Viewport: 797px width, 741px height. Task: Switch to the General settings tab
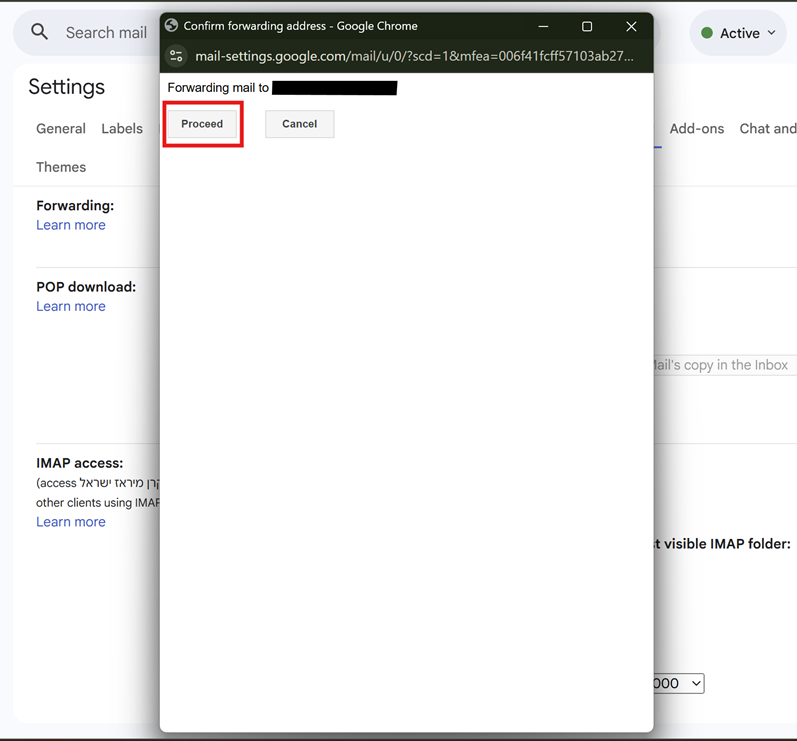pyautogui.click(x=61, y=128)
